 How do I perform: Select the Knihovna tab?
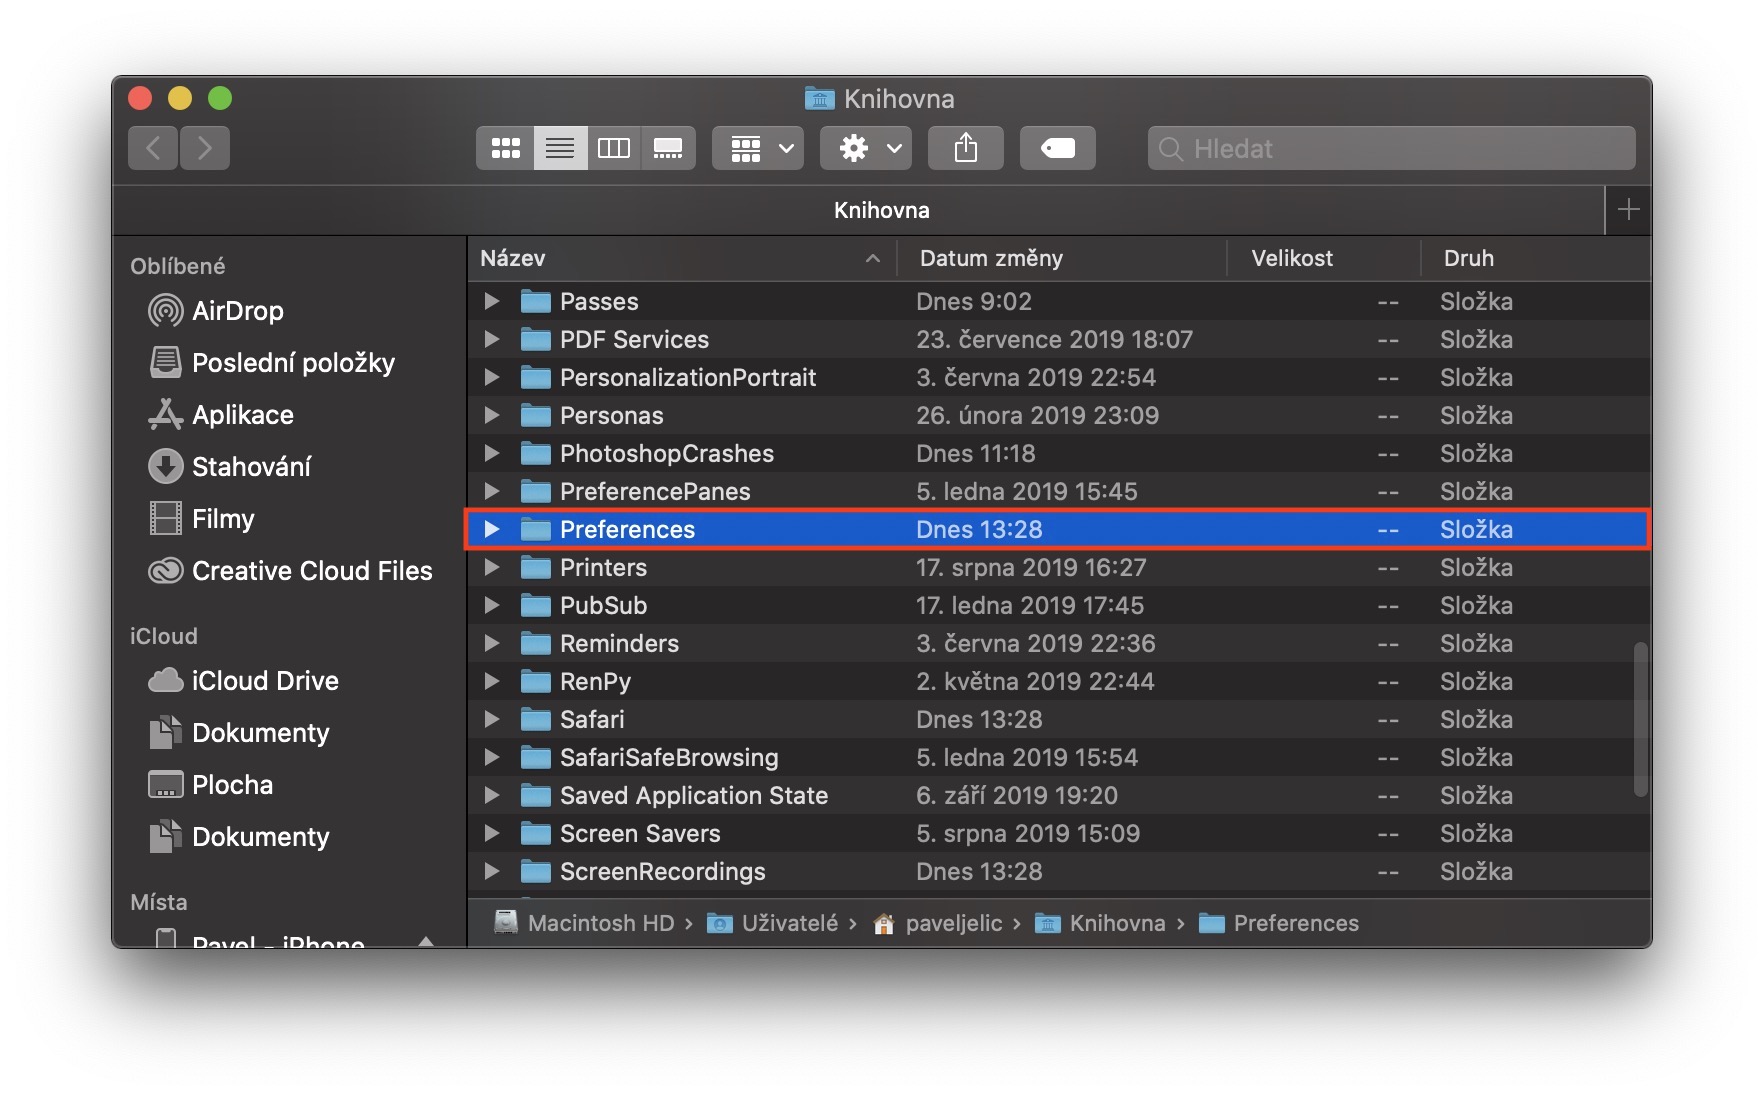tap(881, 210)
